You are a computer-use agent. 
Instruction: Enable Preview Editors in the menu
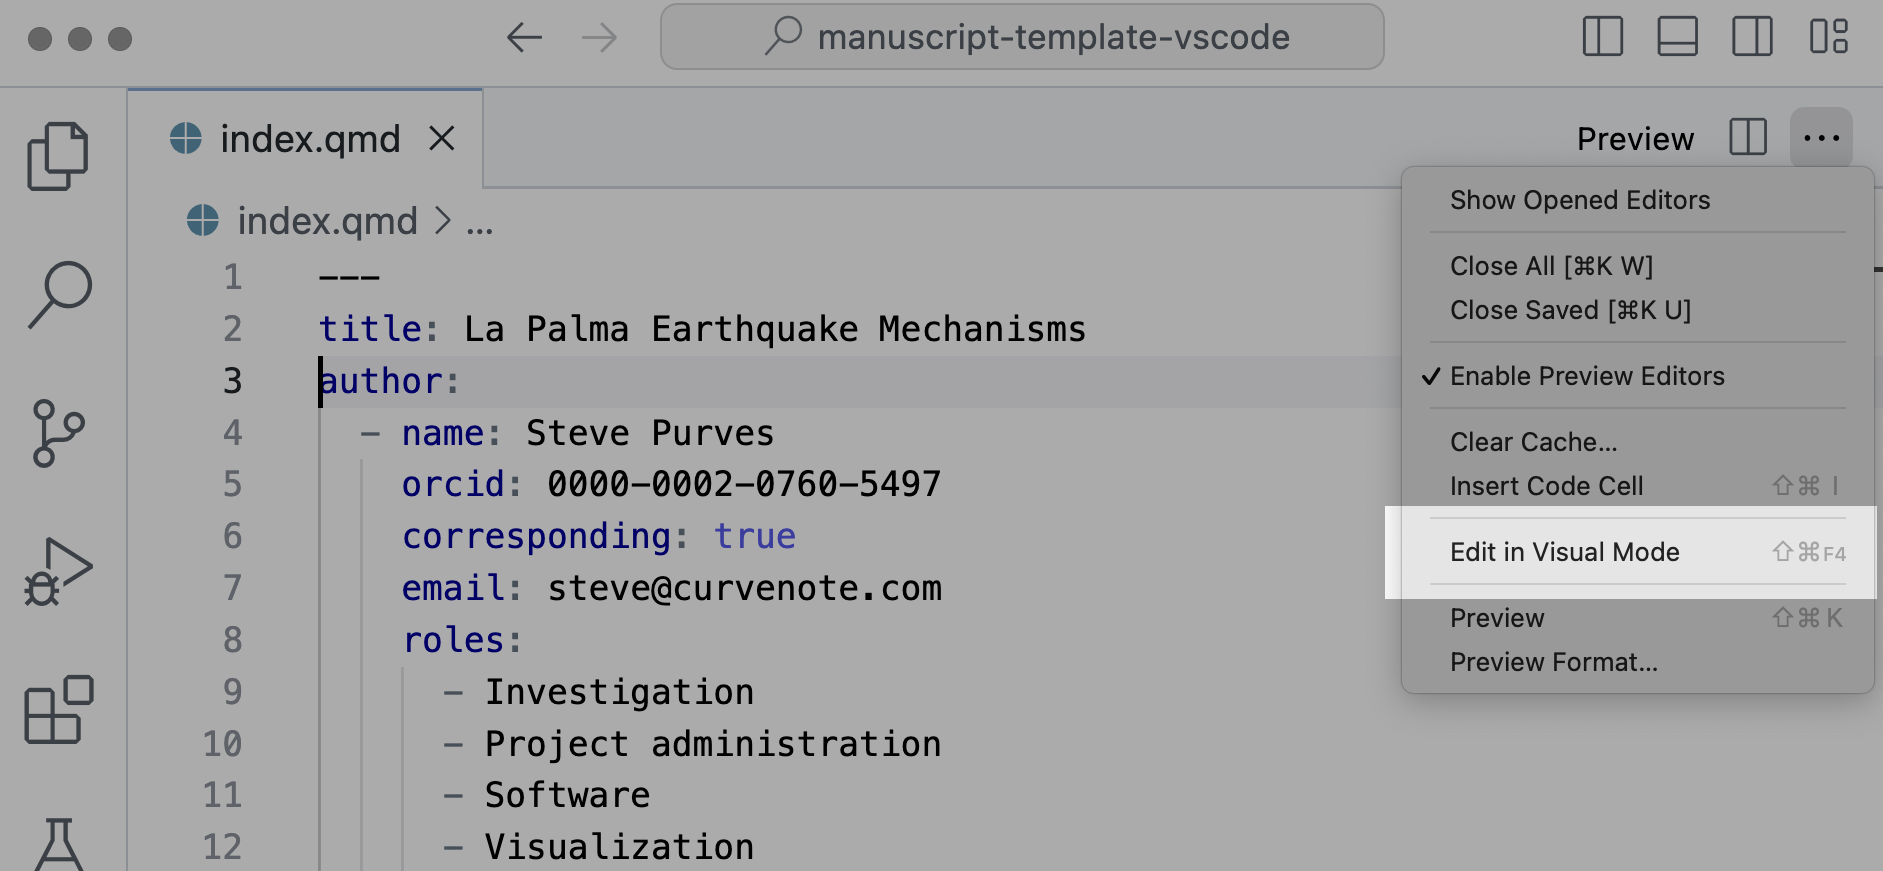[1587, 376]
